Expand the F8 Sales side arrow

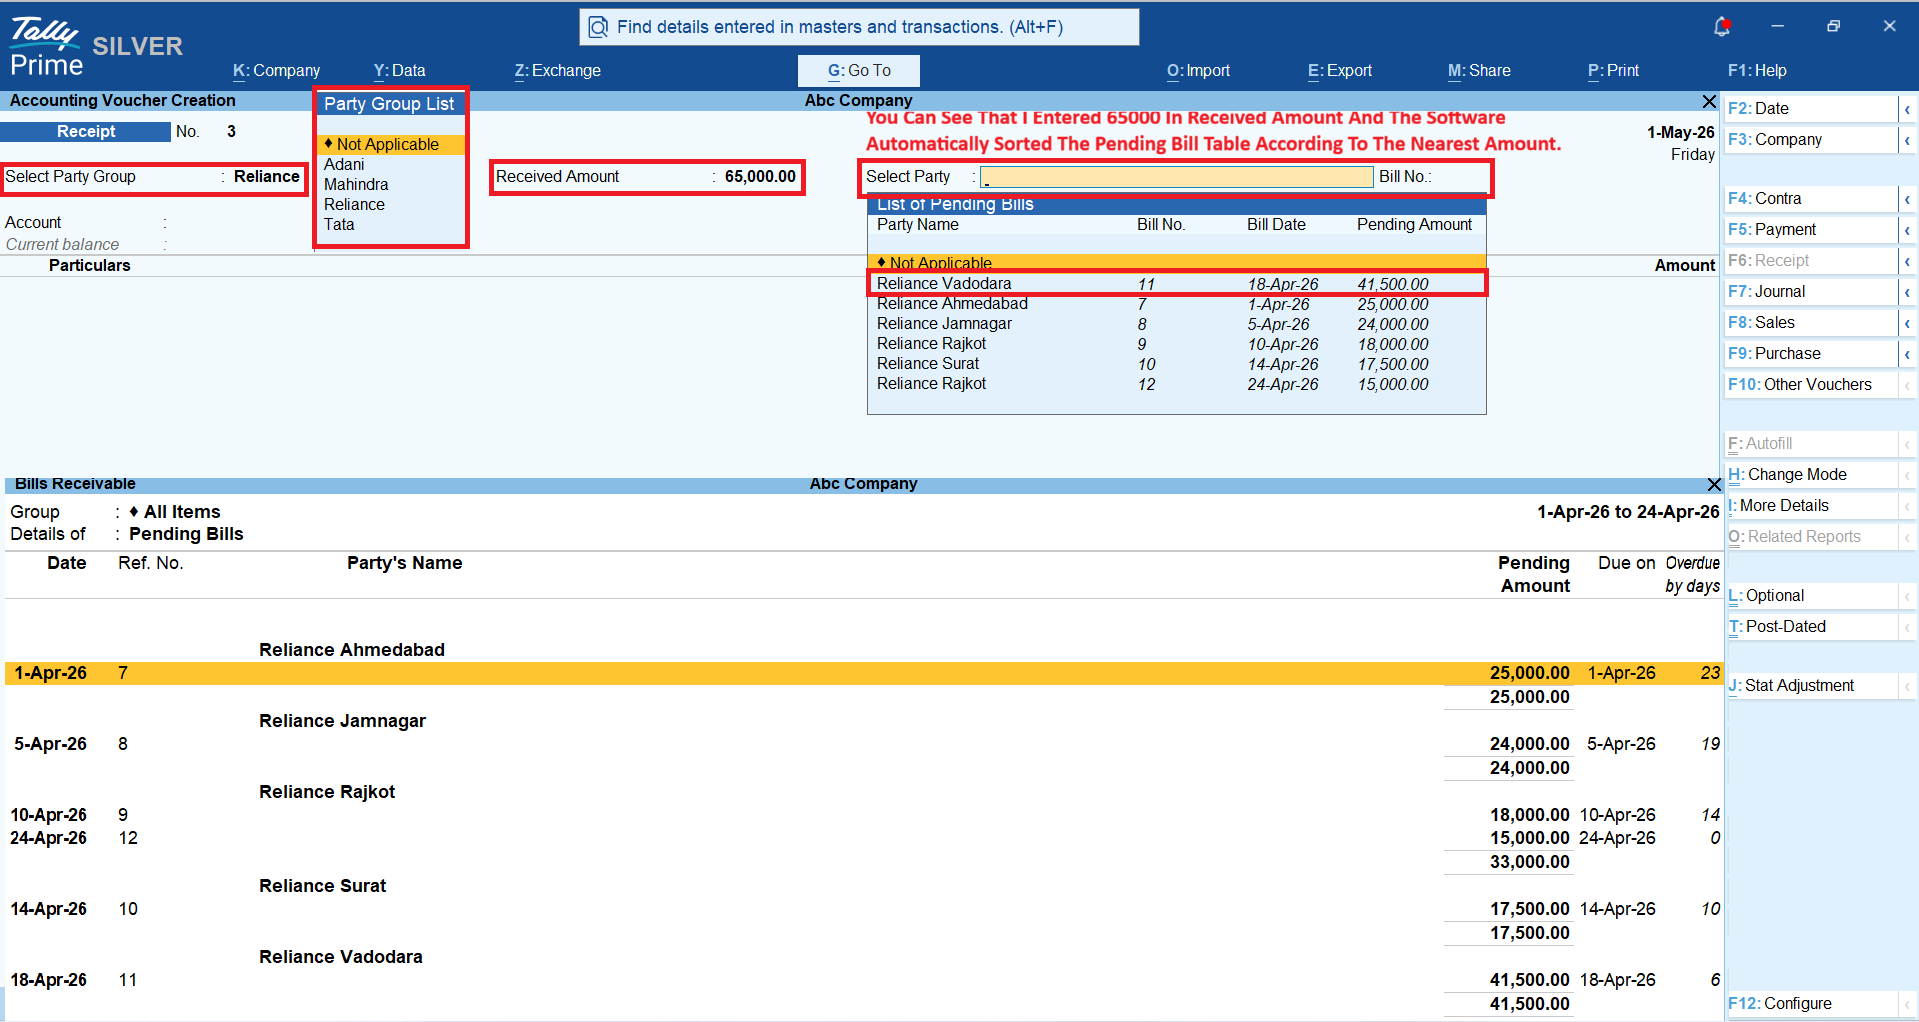pyautogui.click(x=1907, y=323)
